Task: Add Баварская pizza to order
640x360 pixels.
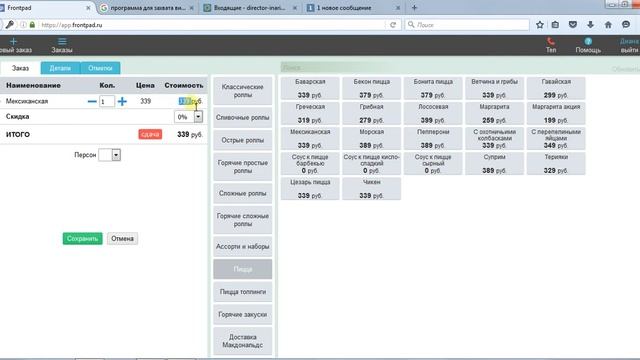Action: pyautogui.click(x=310, y=88)
